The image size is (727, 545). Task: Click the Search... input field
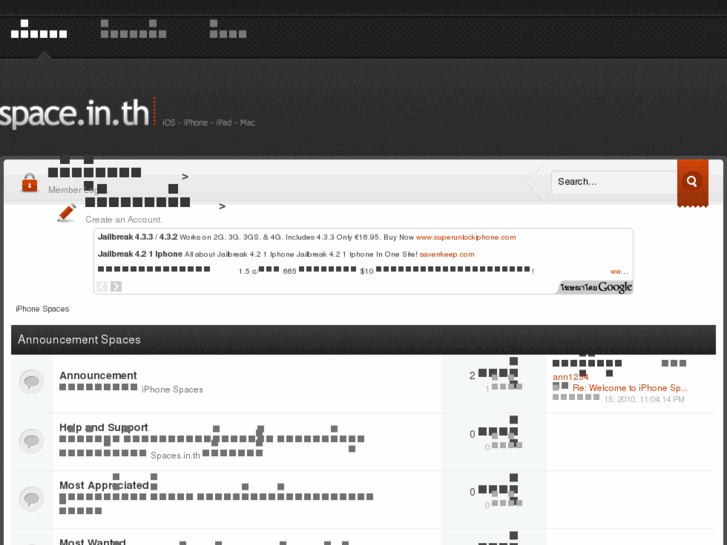614,182
